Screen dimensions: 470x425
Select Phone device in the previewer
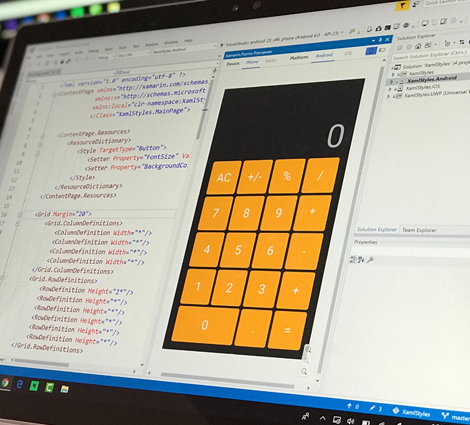(252, 62)
